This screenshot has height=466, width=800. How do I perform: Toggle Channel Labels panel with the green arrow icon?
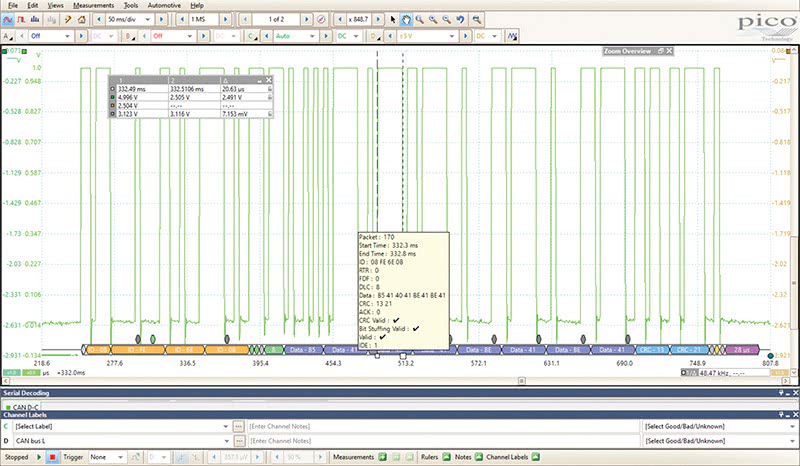[x=535, y=457]
